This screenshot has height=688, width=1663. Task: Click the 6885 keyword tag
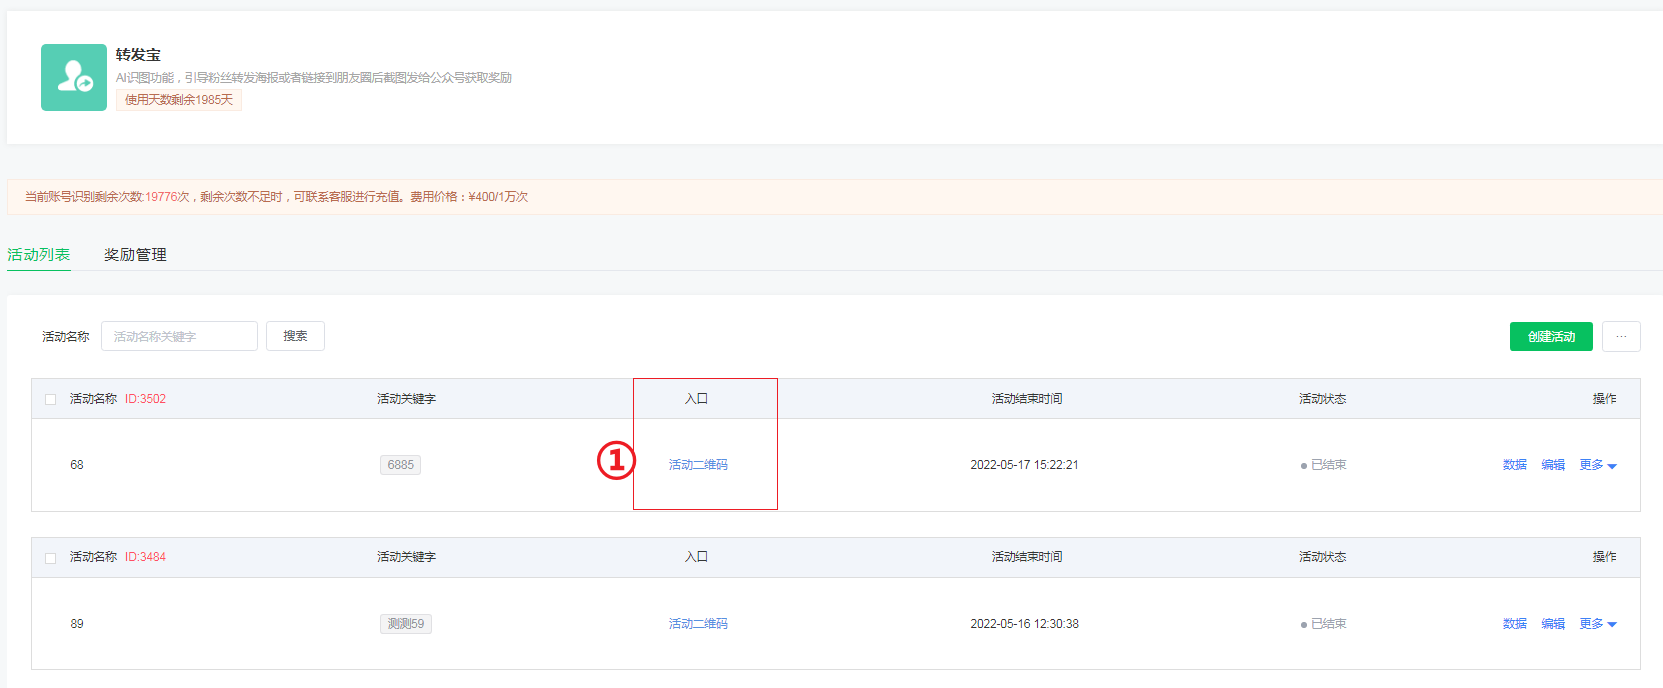[400, 465]
